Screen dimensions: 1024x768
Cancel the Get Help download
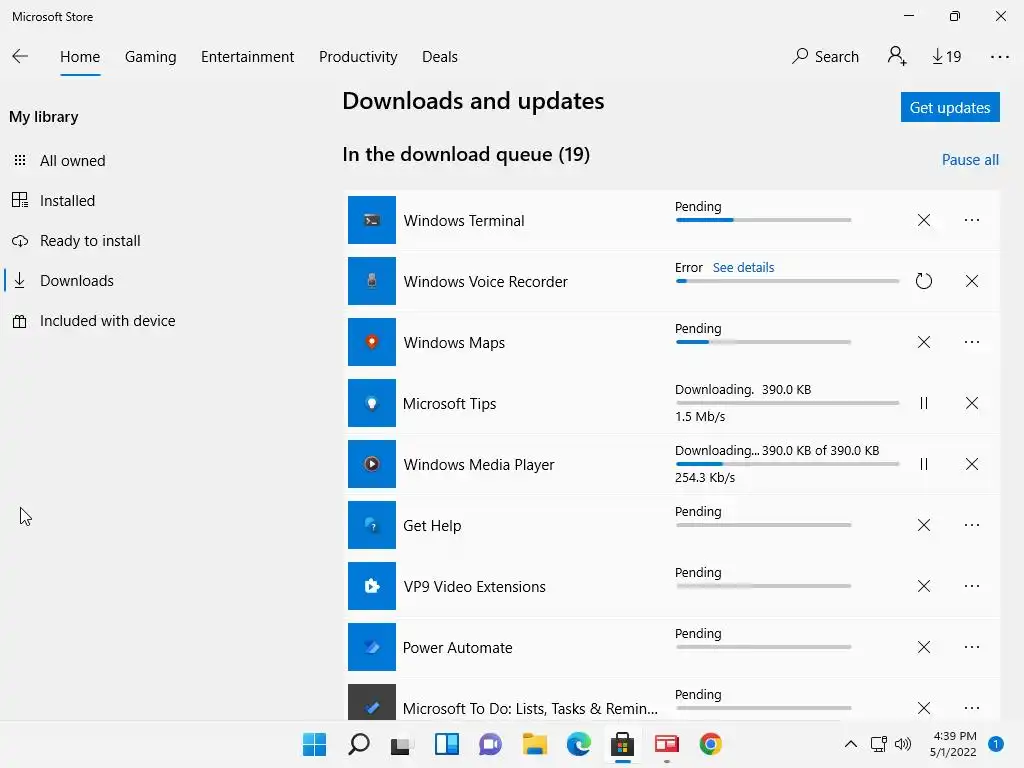(923, 525)
